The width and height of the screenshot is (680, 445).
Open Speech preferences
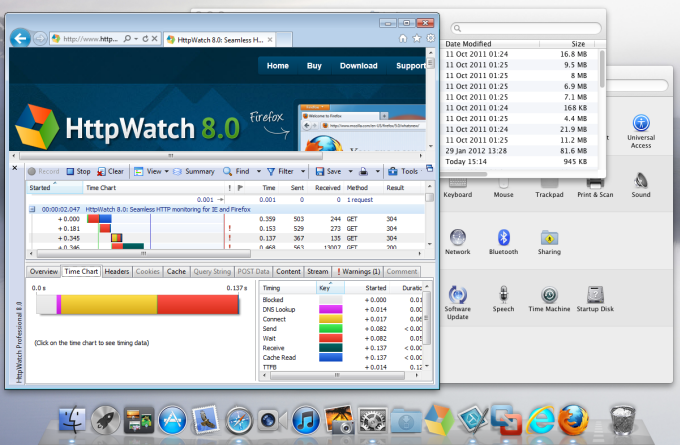[503, 299]
